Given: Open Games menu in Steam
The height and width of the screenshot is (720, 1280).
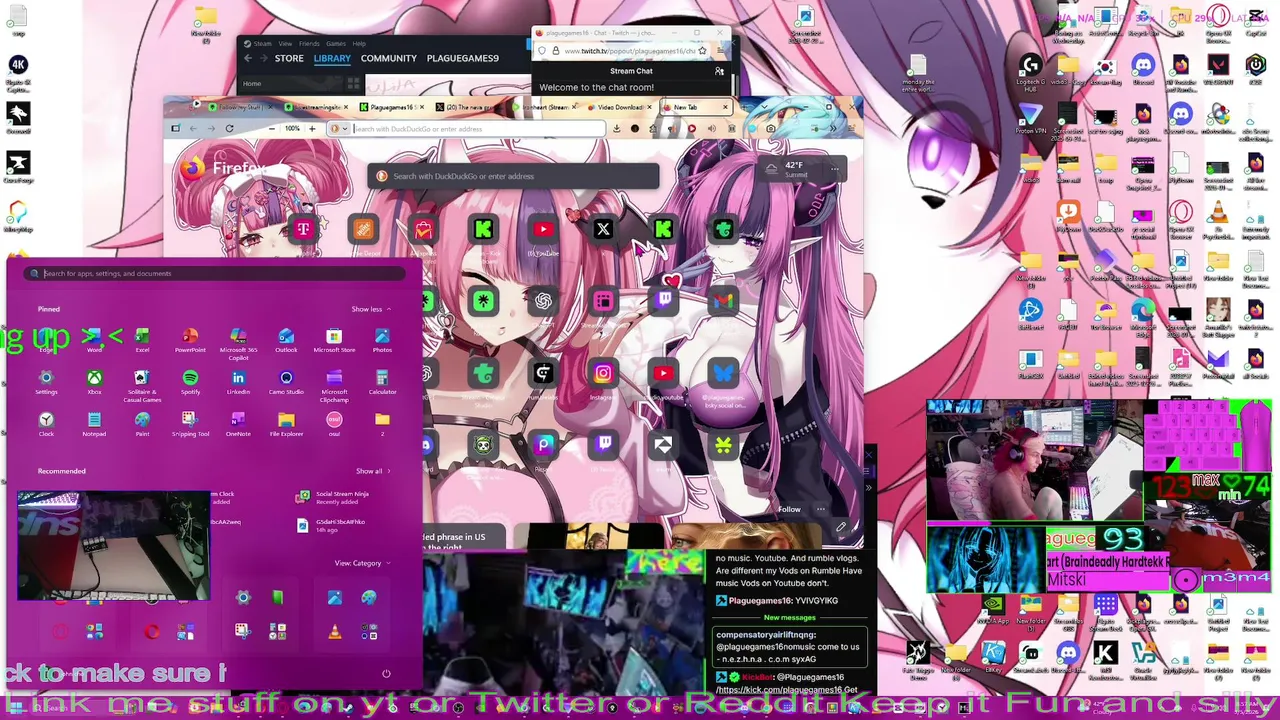Looking at the screenshot, I should [x=336, y=43].
